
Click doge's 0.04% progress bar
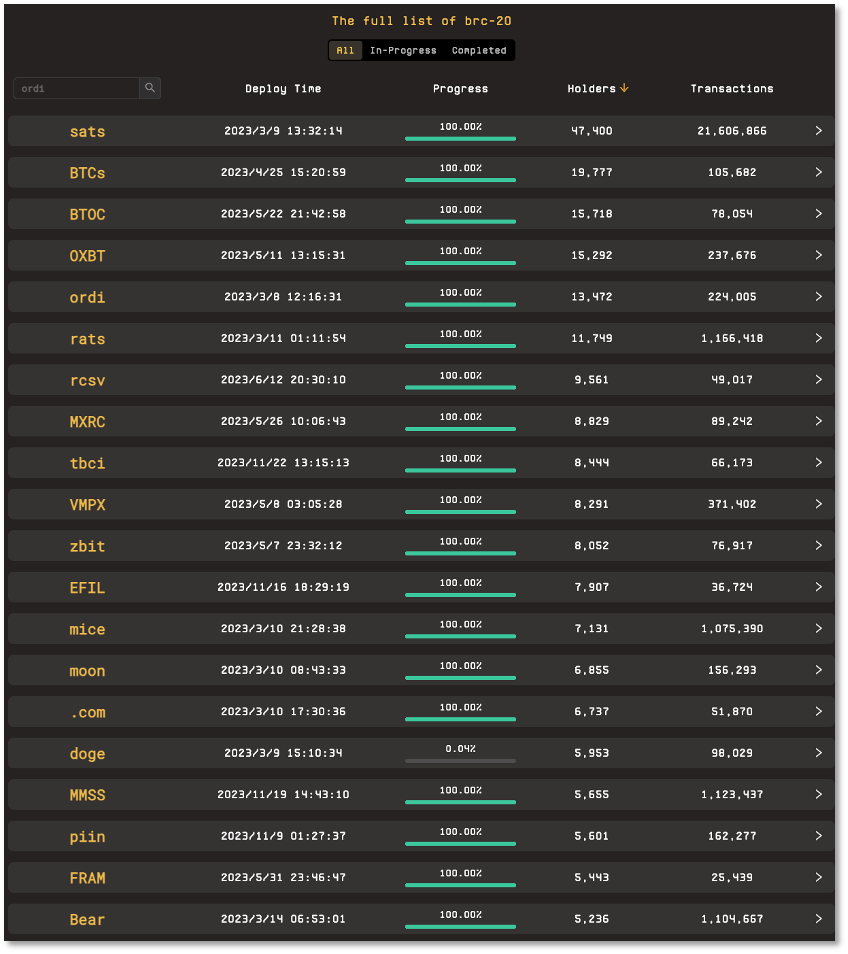point(460,760)
